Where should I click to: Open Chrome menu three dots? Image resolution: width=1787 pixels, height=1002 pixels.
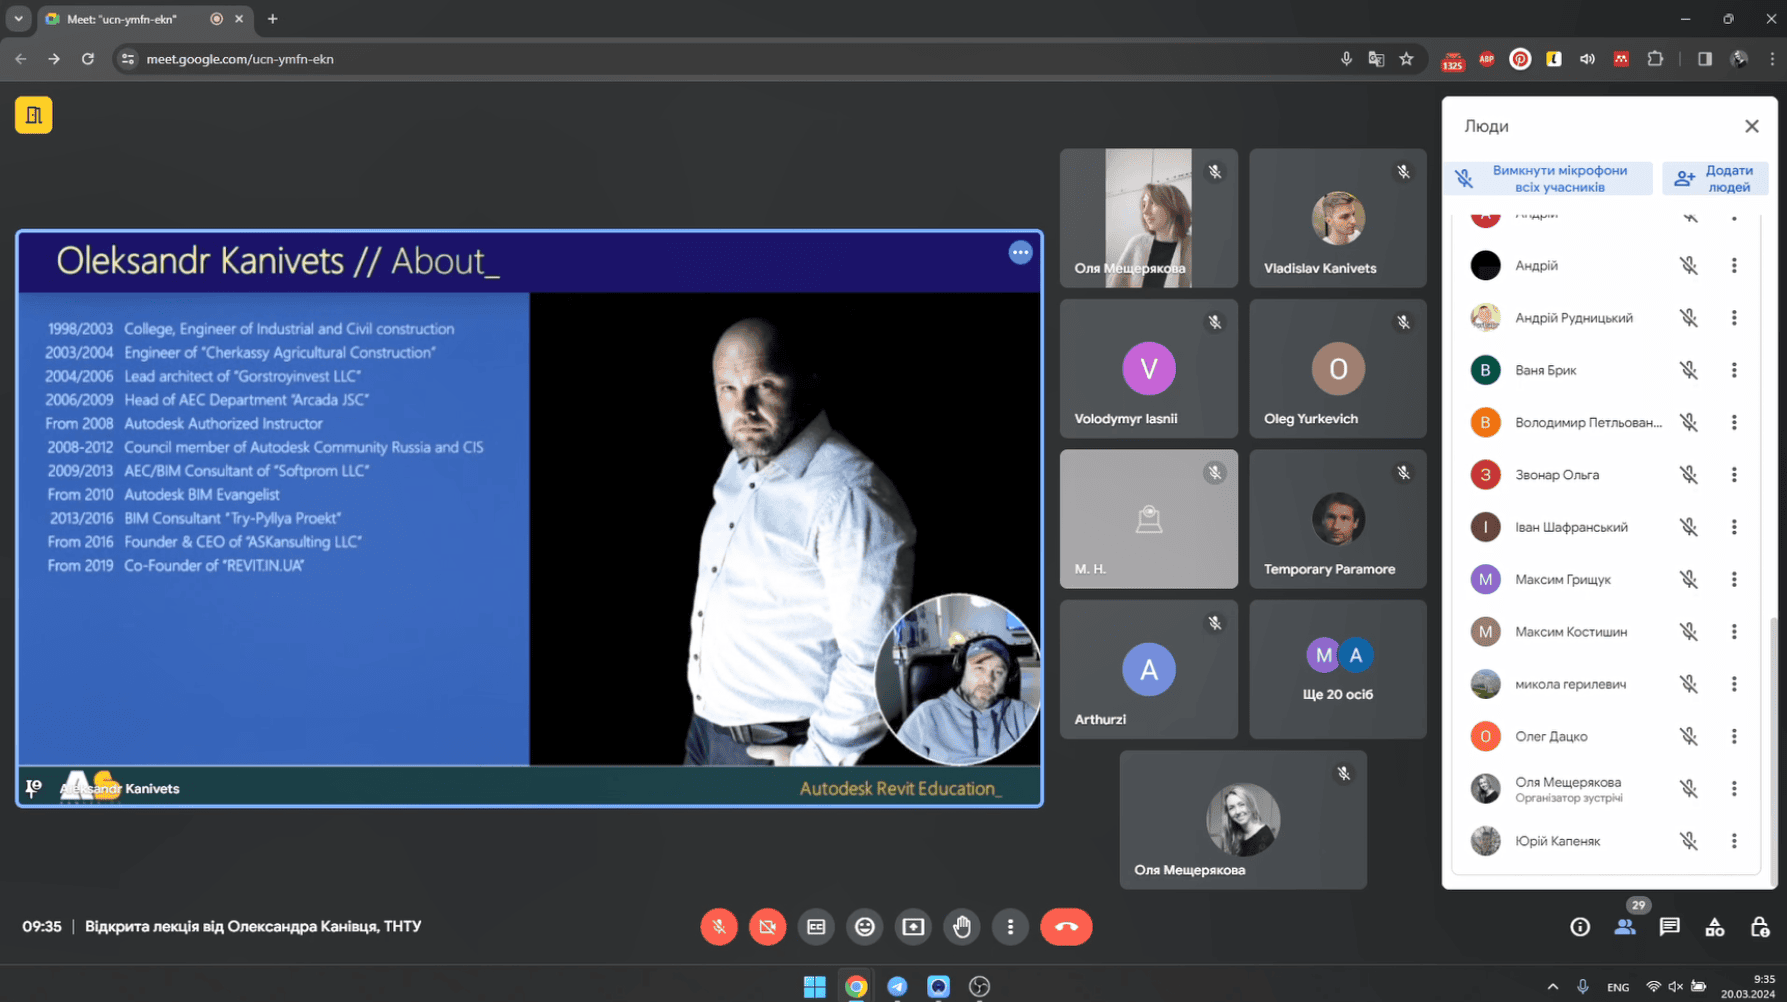coord(1771,59)
